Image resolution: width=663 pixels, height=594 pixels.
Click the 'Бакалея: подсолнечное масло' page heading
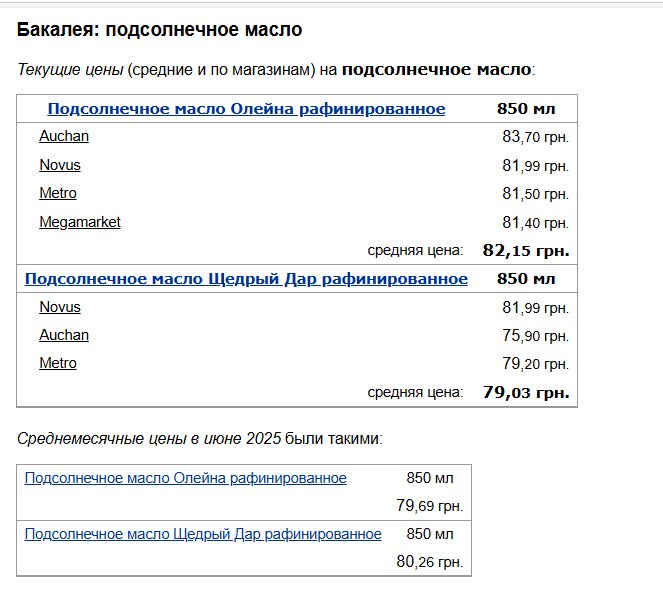pos(159,30)
